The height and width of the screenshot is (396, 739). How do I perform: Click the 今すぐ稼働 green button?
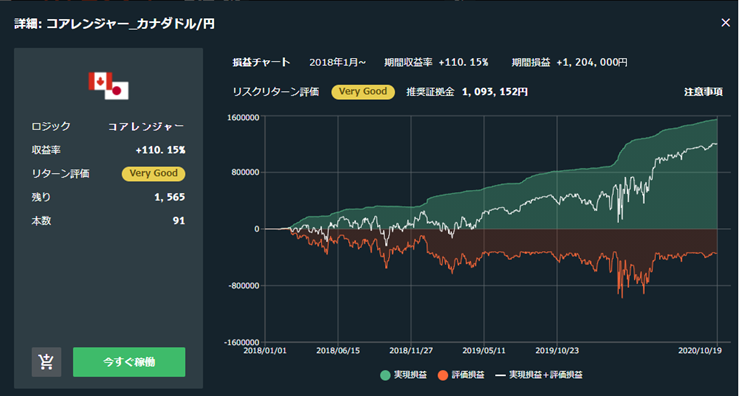129,362
